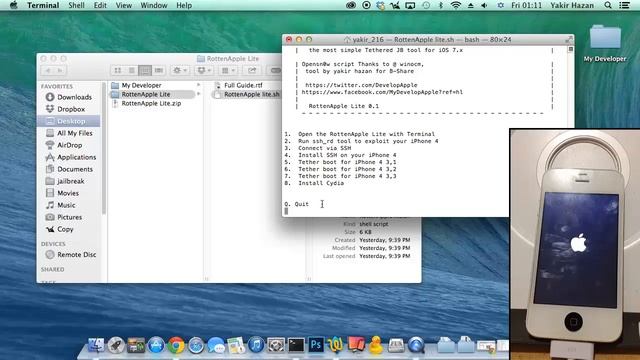The image size is (640, 360).
Task: Switch Finder to Cover Flow view
Action: (x=158, y=71)
